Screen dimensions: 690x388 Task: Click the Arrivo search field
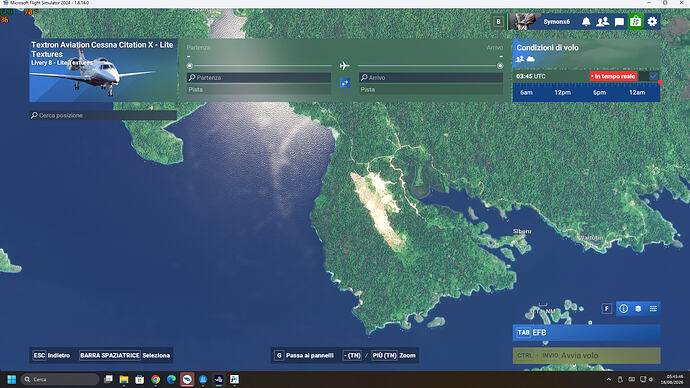coord(431,77)
